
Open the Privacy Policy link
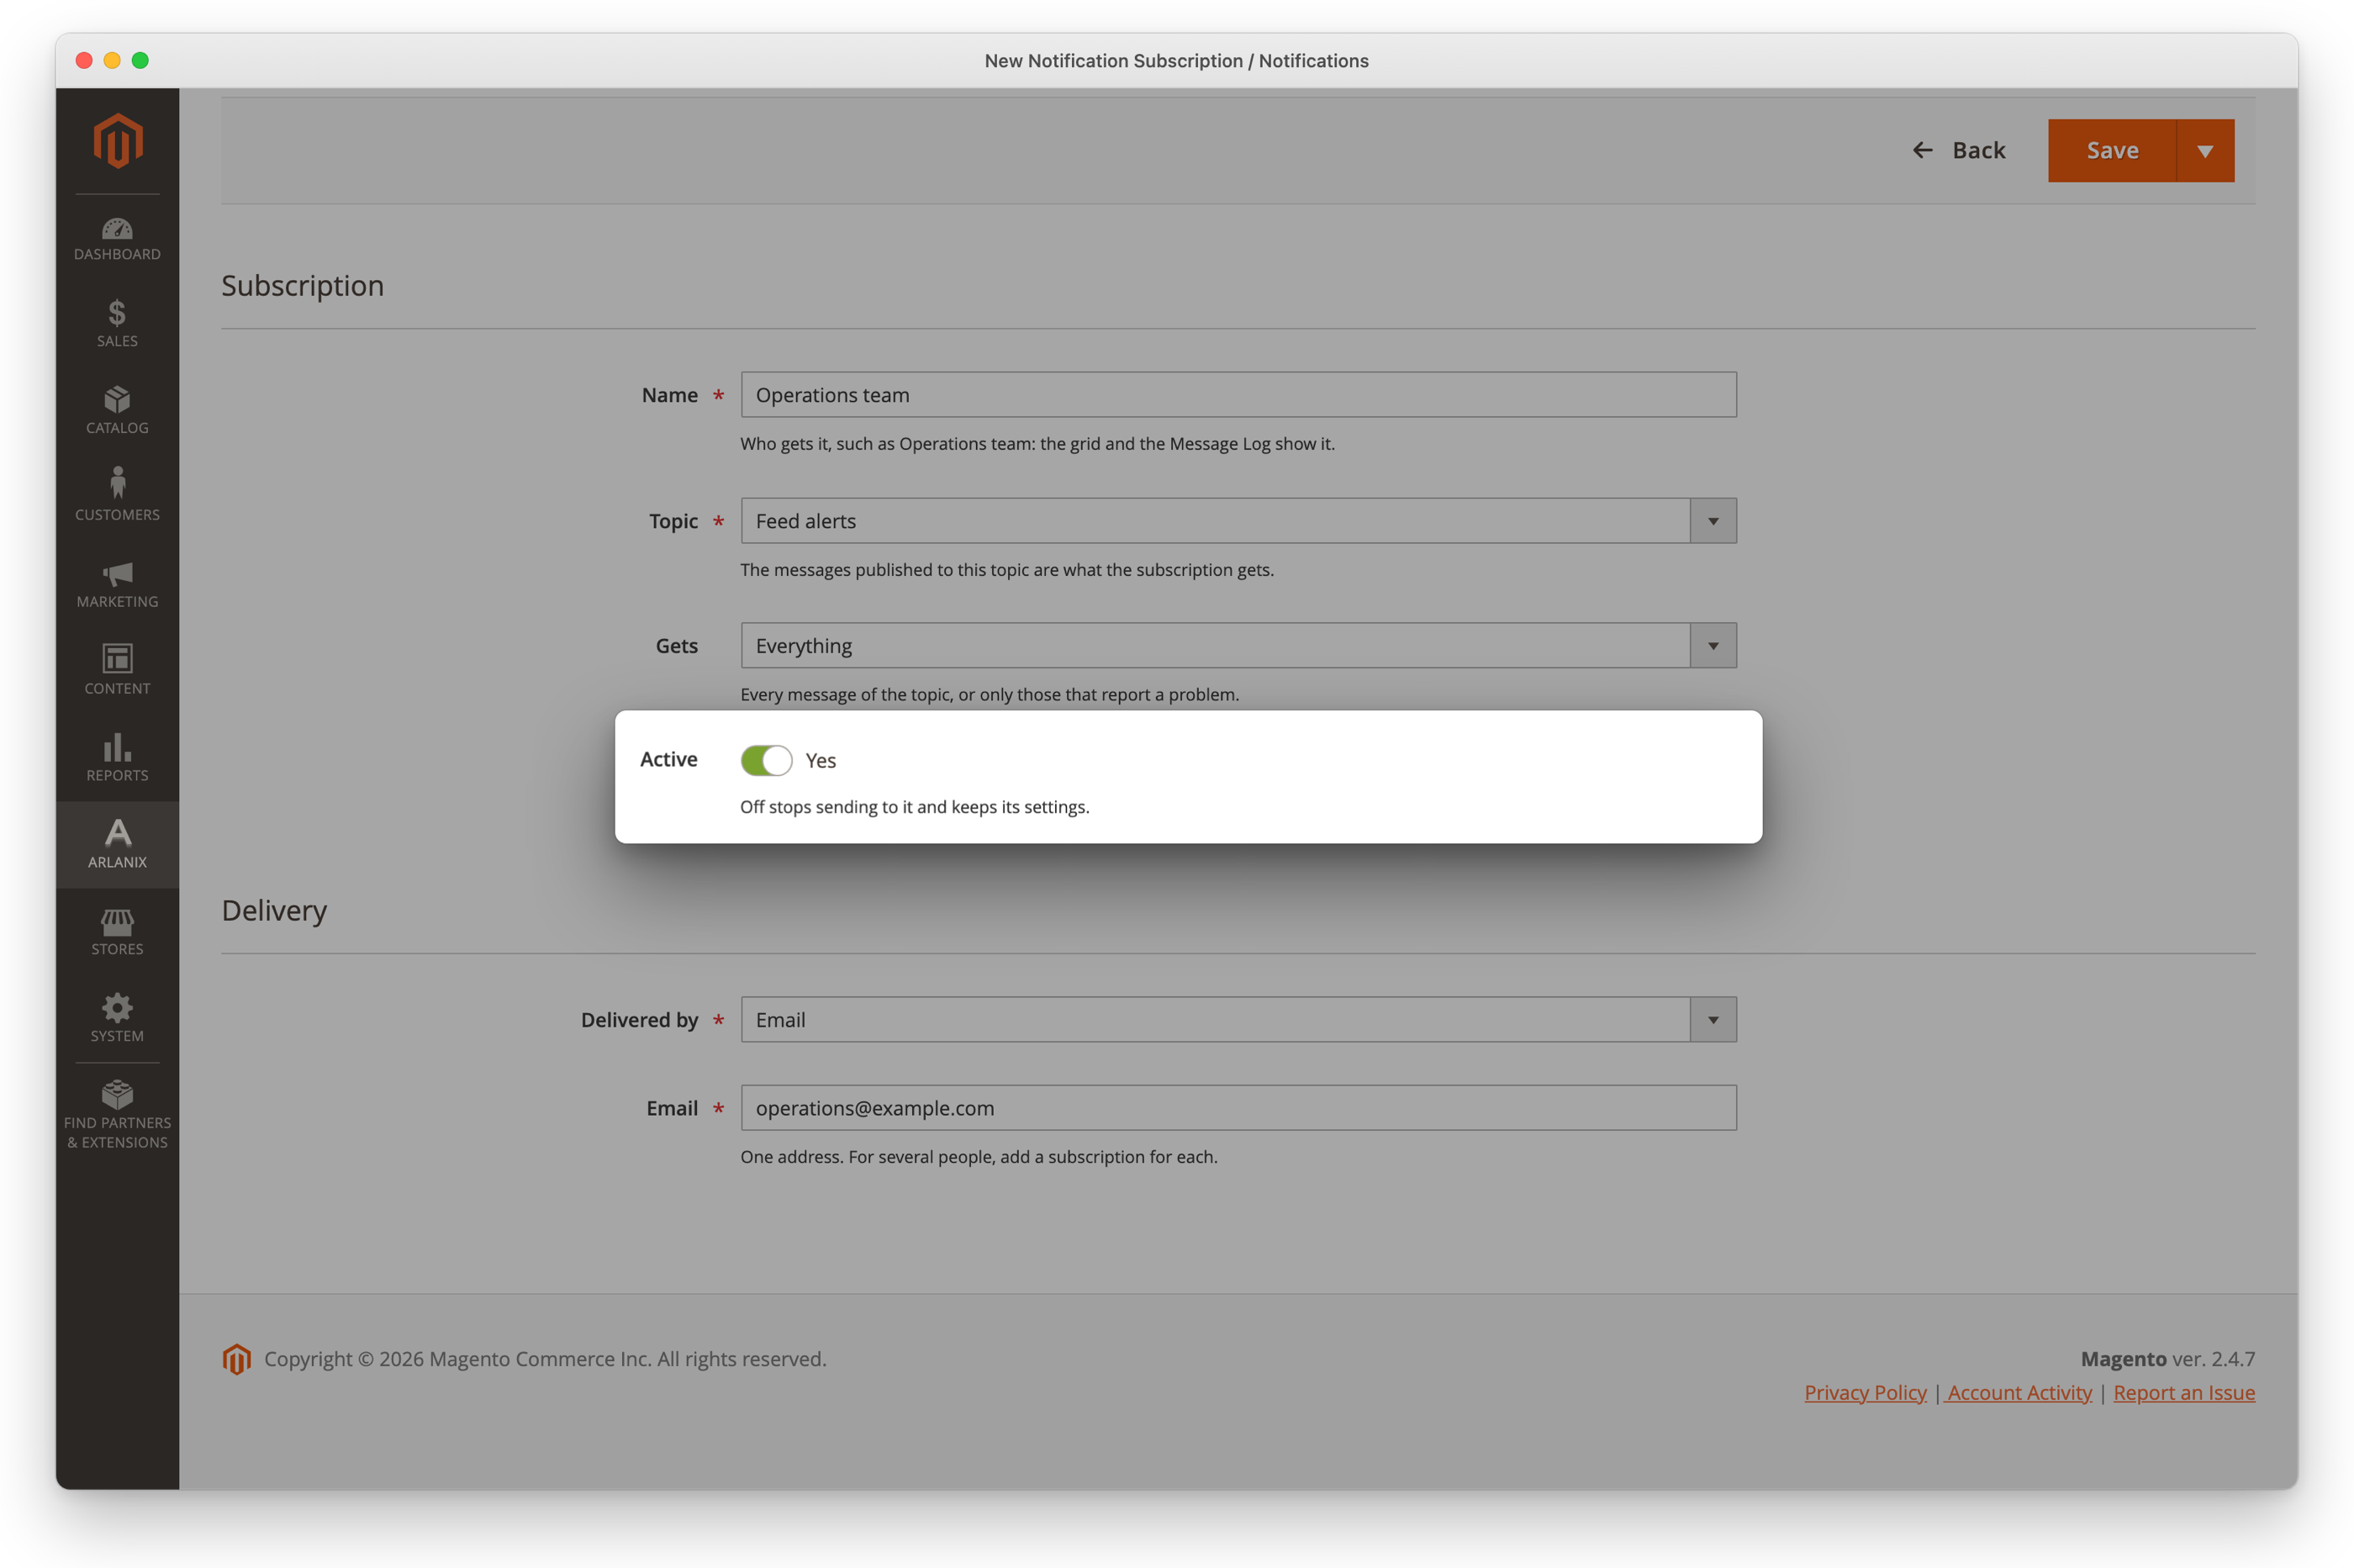click(1865, 1392)
